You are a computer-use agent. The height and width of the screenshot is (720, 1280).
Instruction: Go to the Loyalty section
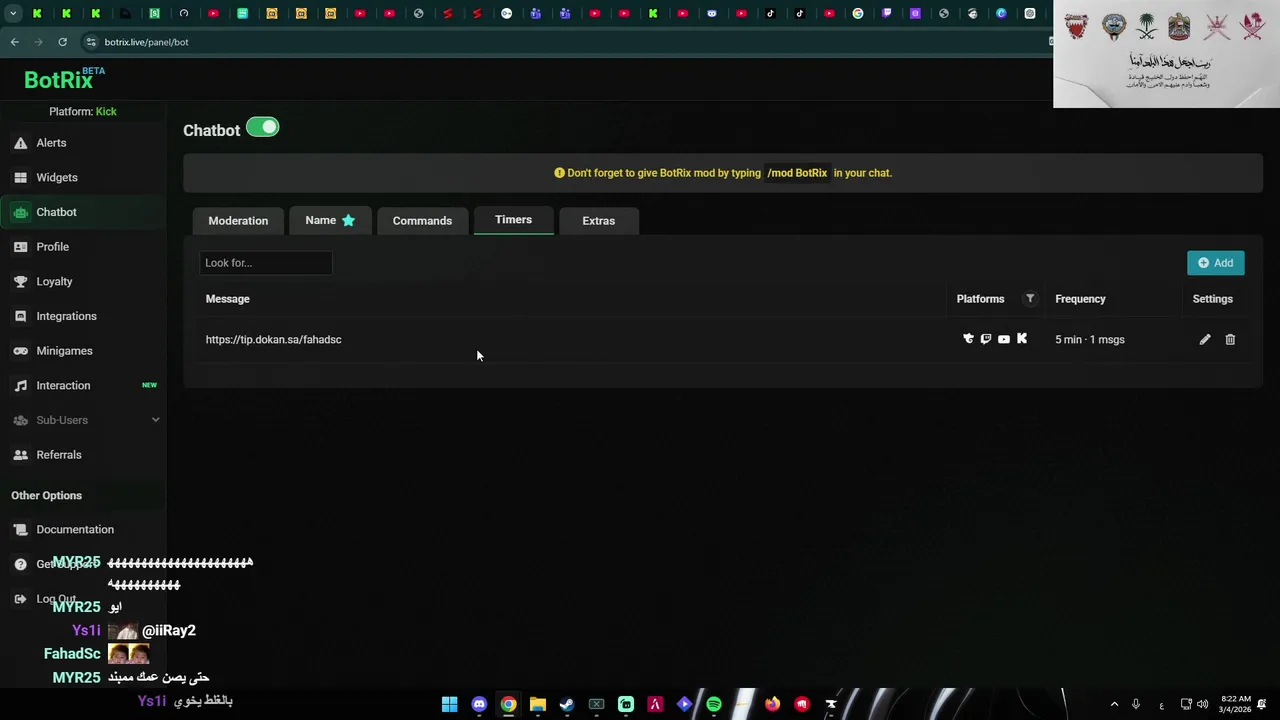tap(54, 282)
